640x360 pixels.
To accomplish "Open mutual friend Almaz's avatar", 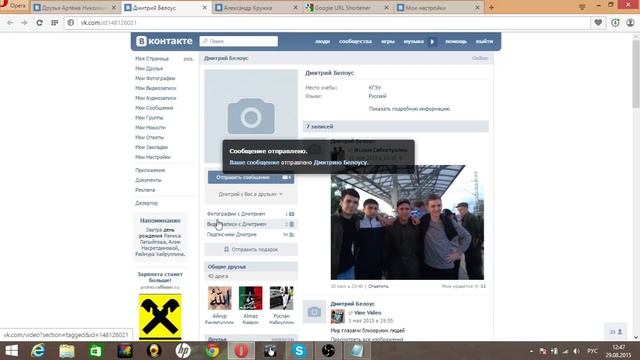I will (251, 298).
